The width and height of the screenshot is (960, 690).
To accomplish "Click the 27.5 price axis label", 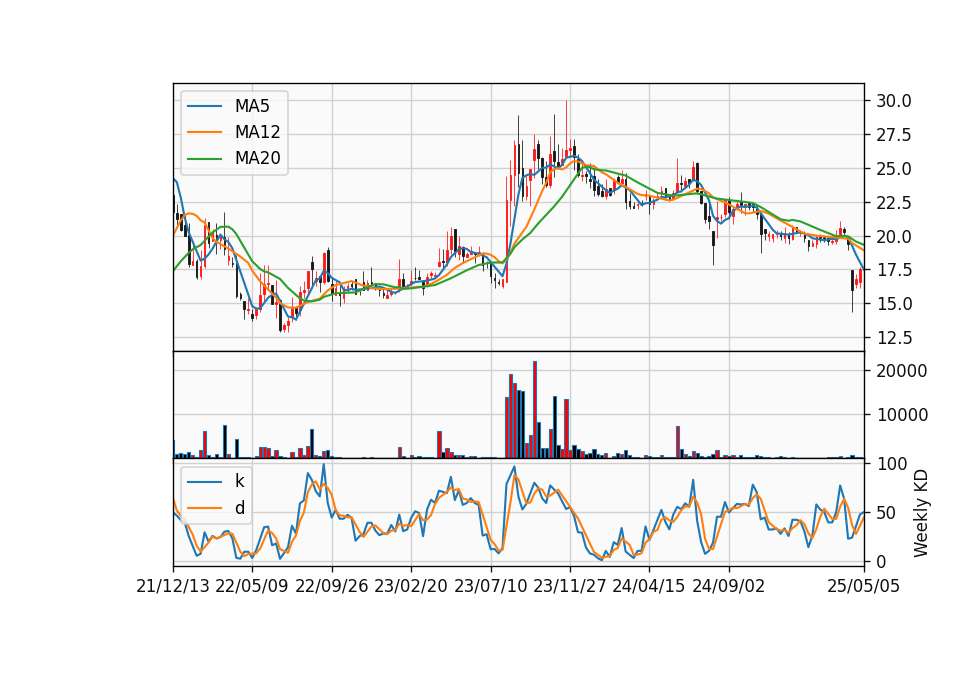I will click(893, 135).
